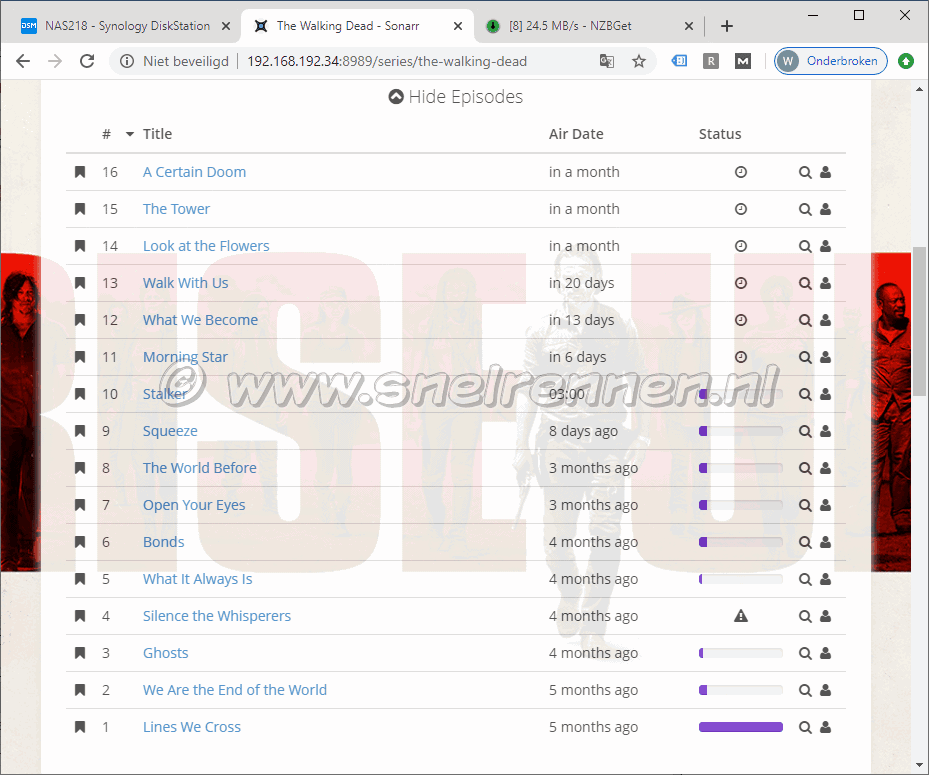
Task: Open a new browser tab
Action: tap(727, 26)
